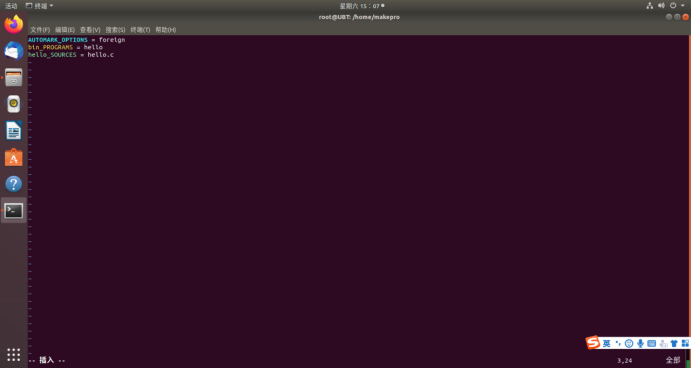
Task: Click 活动 Activities button
Action: coord(11,6)
